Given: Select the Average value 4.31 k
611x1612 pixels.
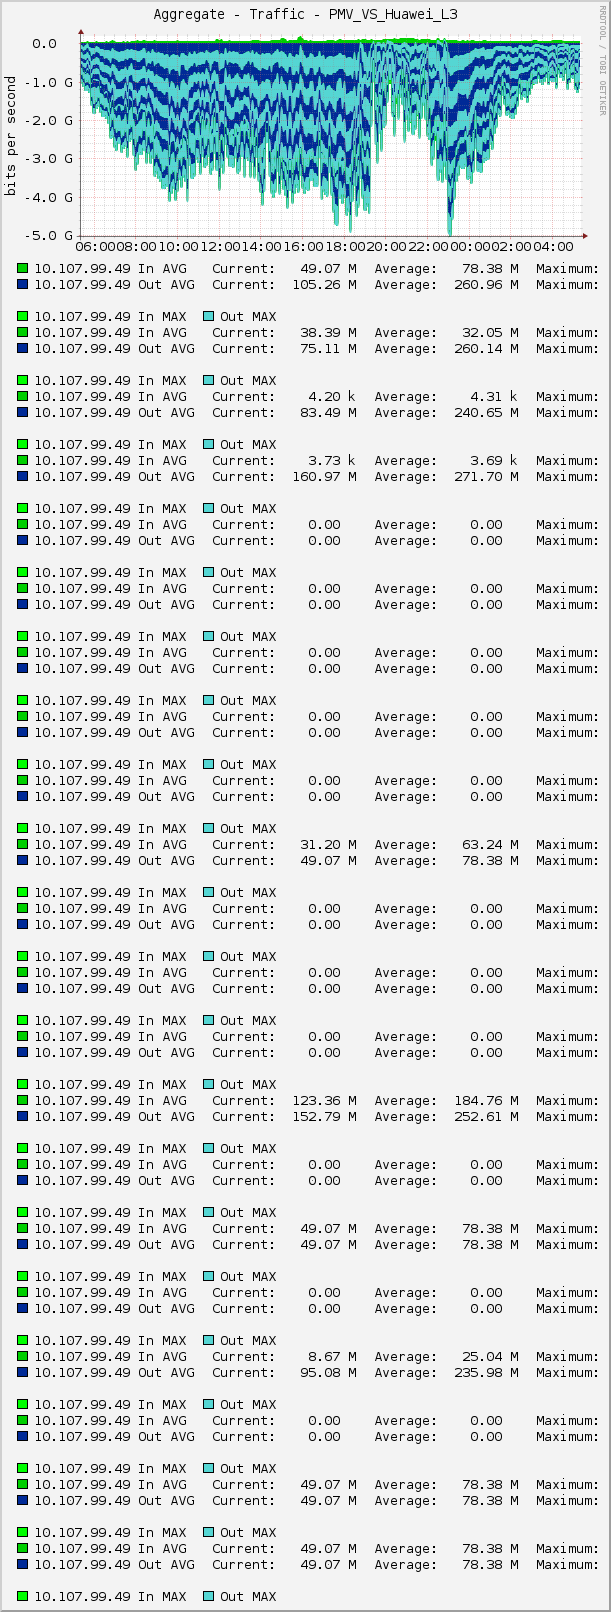Looking at the screenshot, I should pyautogui.click(x=494, y=397).
